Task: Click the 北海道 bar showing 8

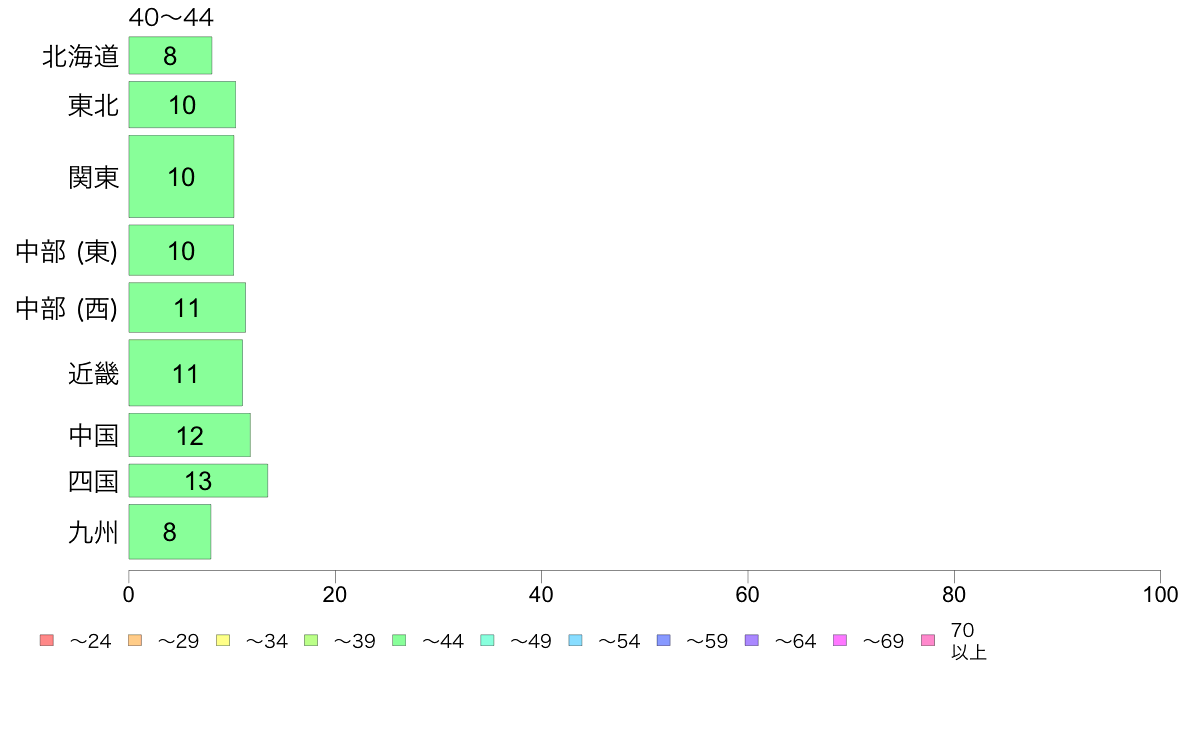Action: point(170,55)
